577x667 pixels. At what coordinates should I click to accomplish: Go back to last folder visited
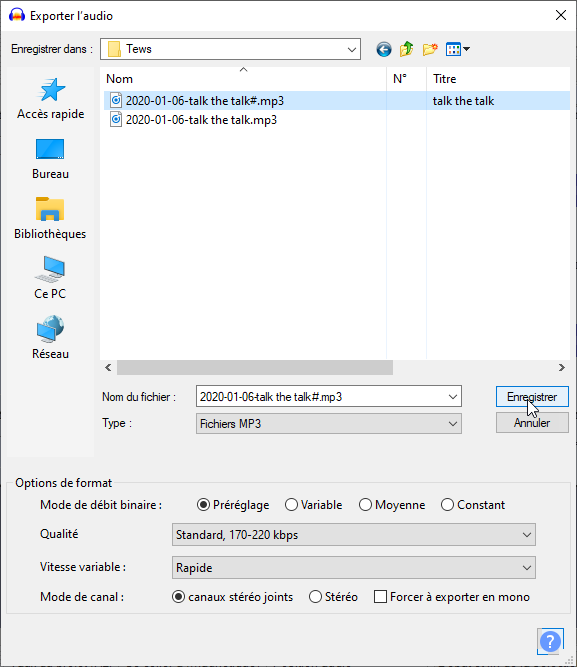384,49
